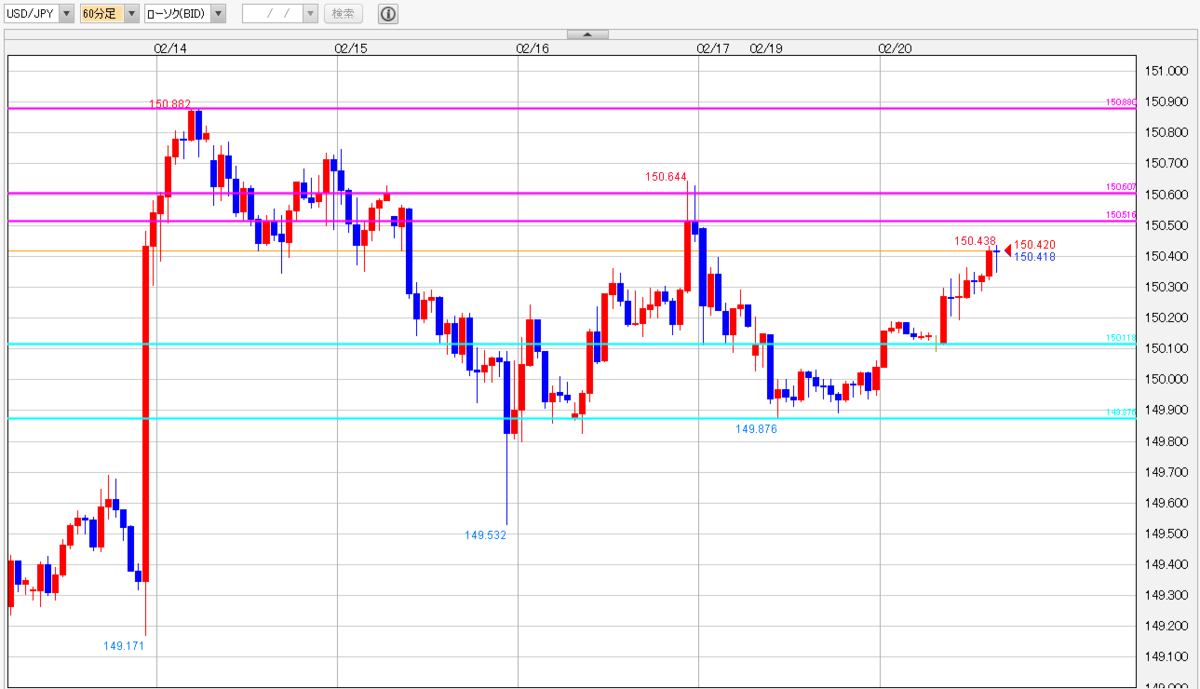Click the 02/16 date axis label
Image resolution: width=1200 pixels, height=689 pixels.
[533, 47]
